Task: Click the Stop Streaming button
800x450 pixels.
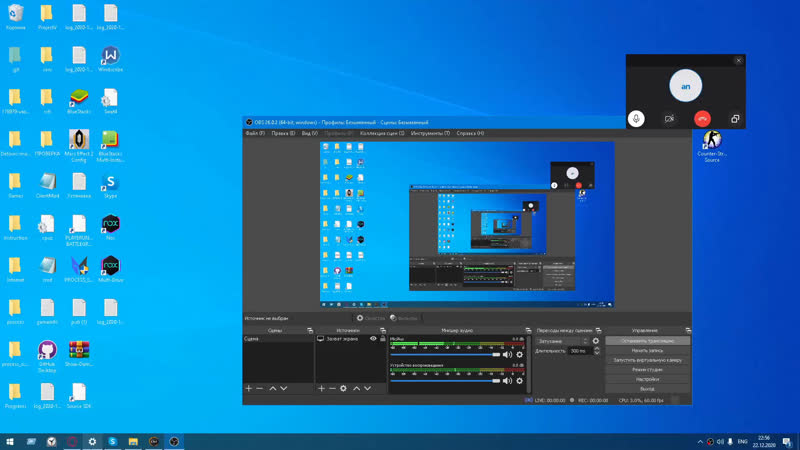Action: 647,341
